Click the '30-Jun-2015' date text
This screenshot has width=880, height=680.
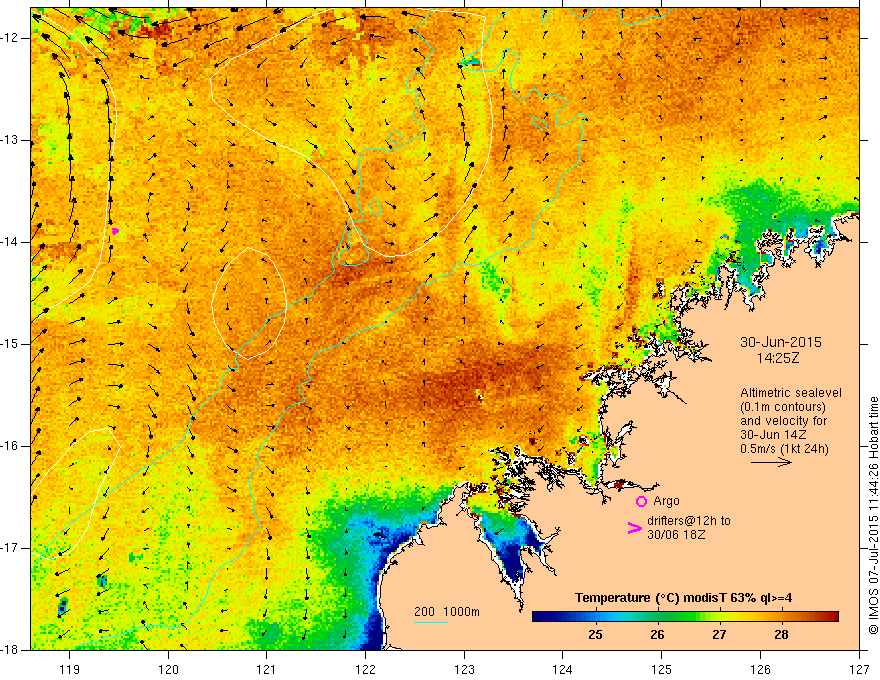pyautogui.click(x=781, y=342)
